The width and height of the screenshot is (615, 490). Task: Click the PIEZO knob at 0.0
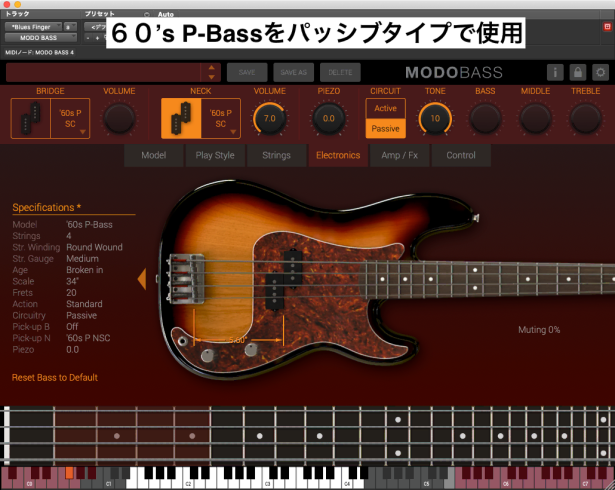pos(329,118)
